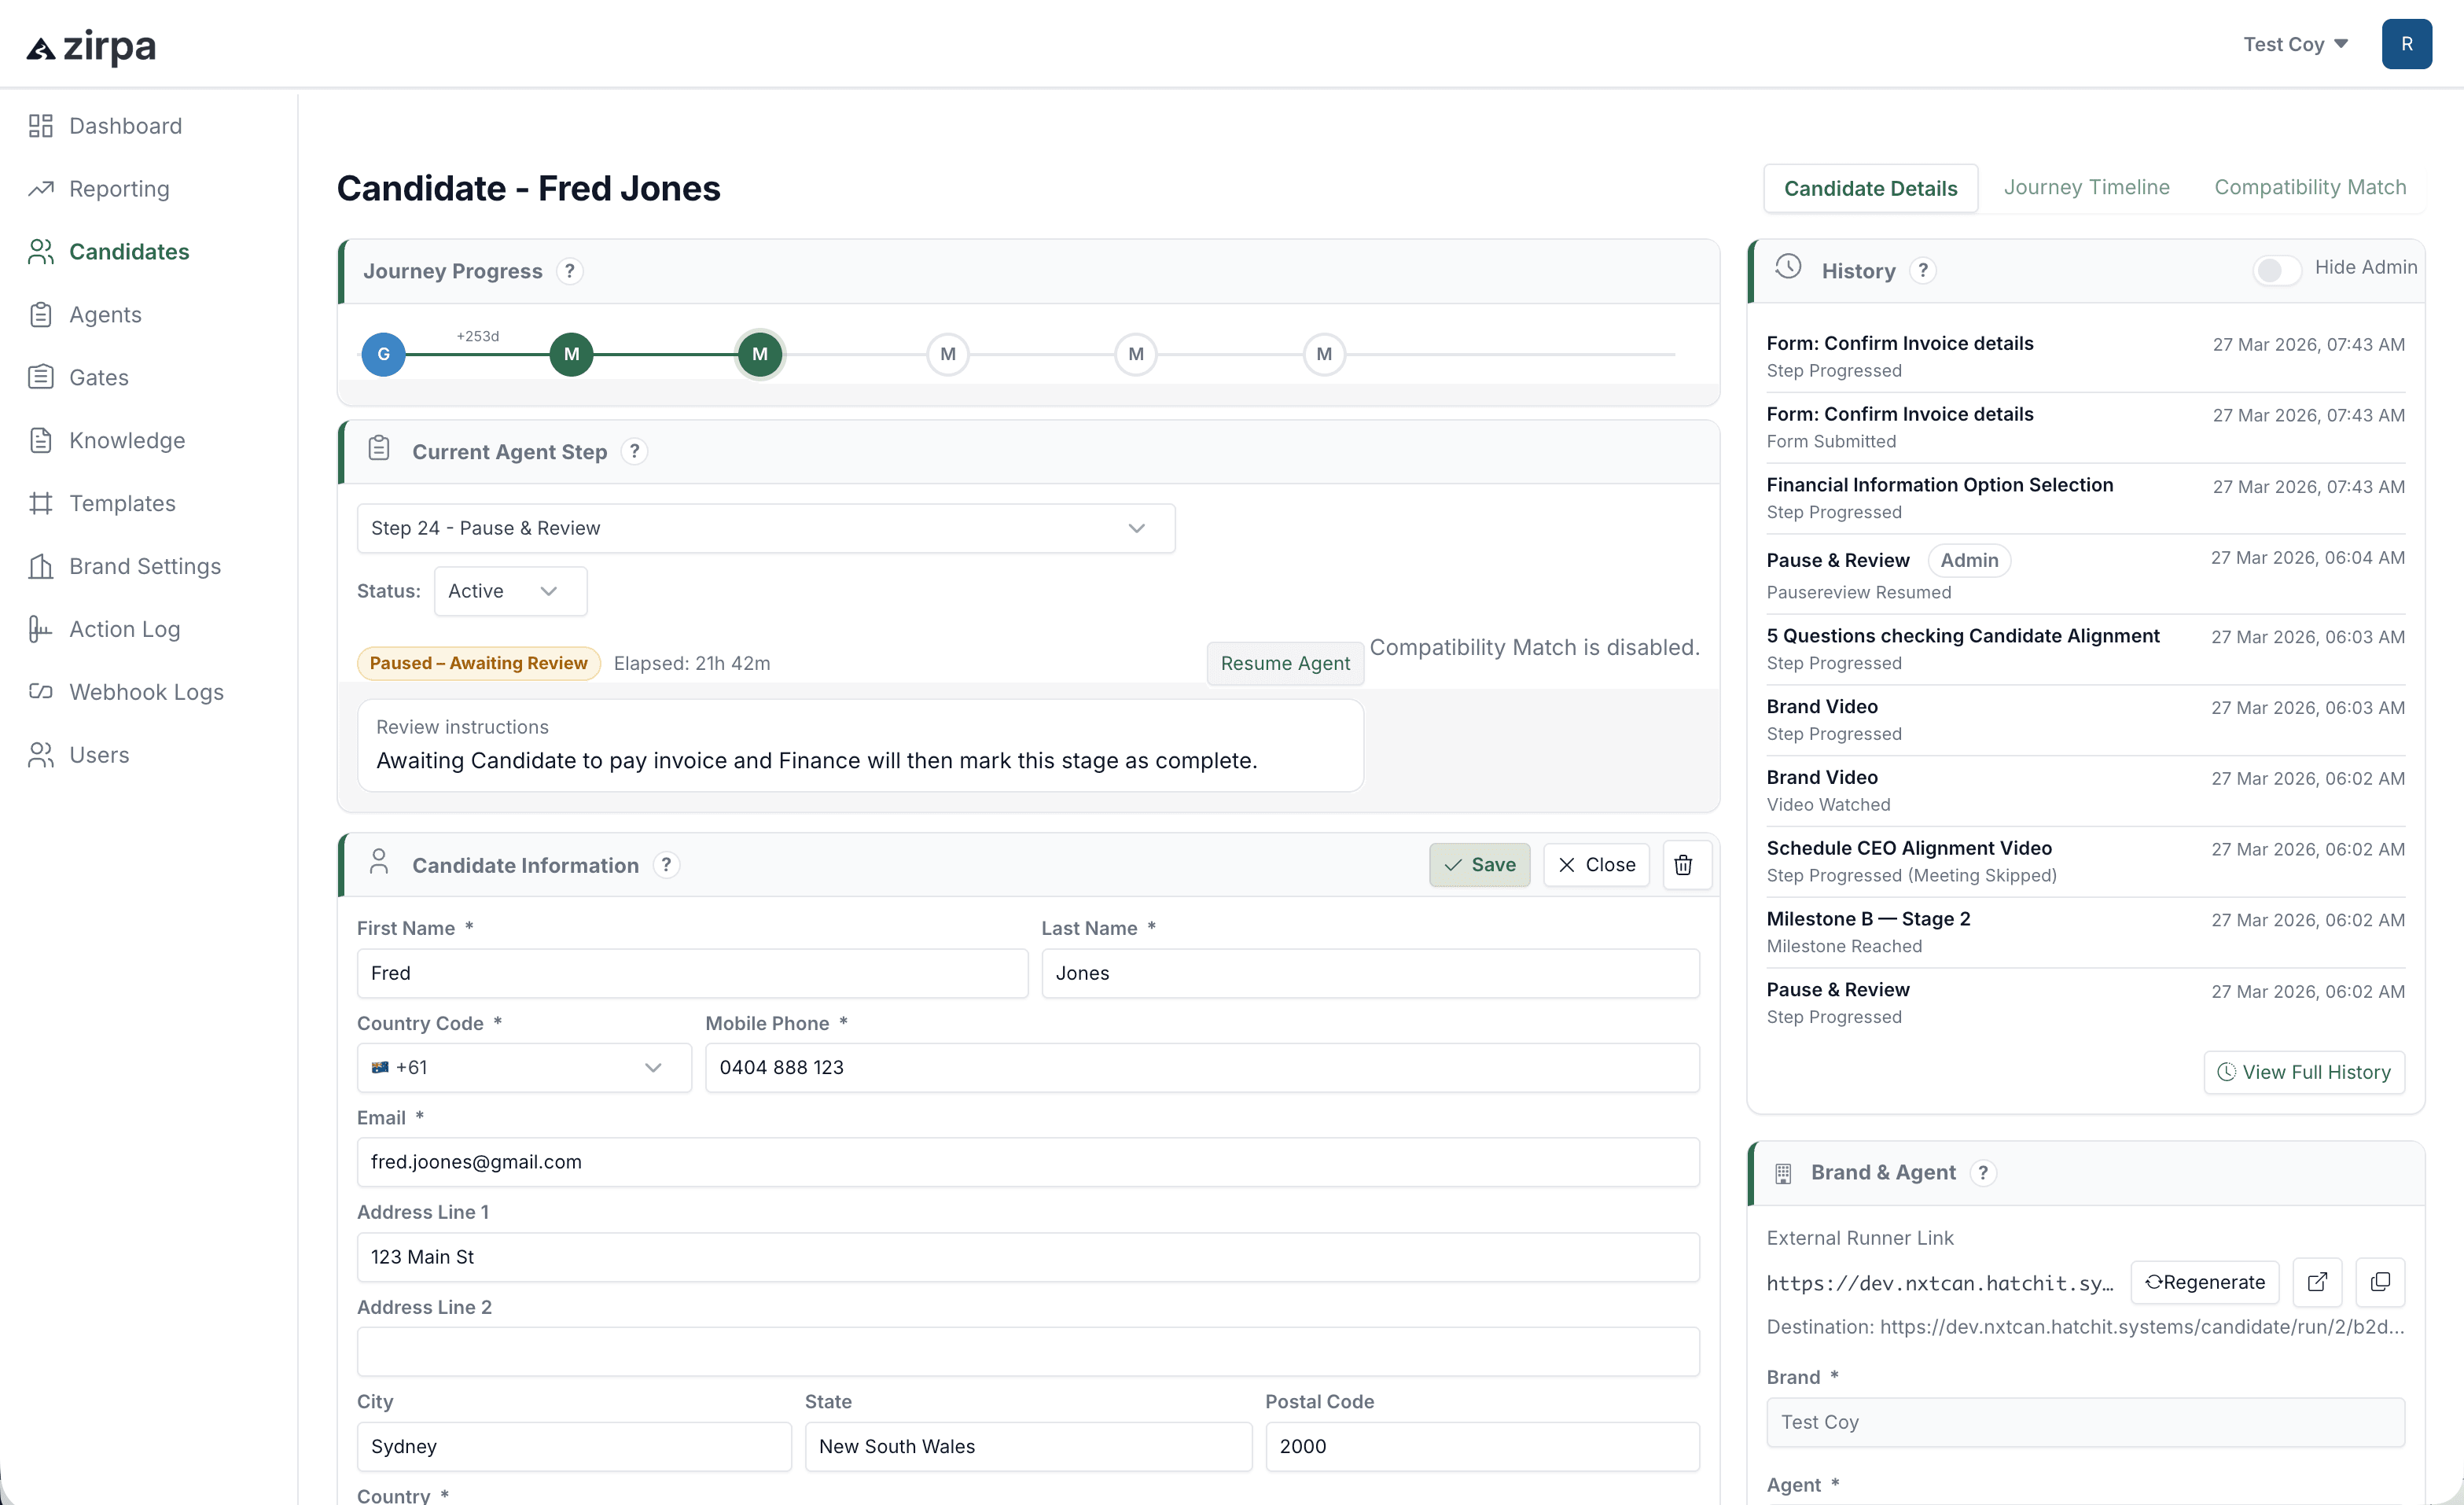Viewport: 2464px width, 1505px height.
Task: Click into the Email input field
Action: (x=1027, y=1162)
